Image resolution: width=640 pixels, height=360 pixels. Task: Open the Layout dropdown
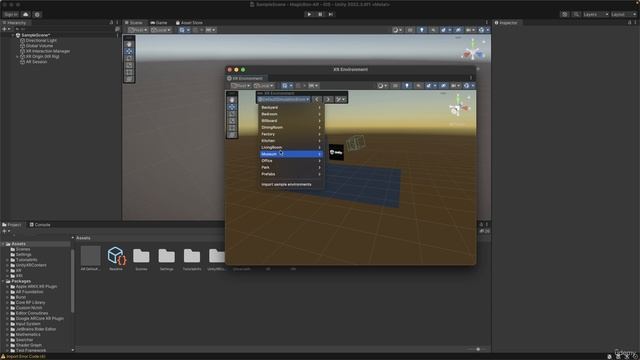623,14
